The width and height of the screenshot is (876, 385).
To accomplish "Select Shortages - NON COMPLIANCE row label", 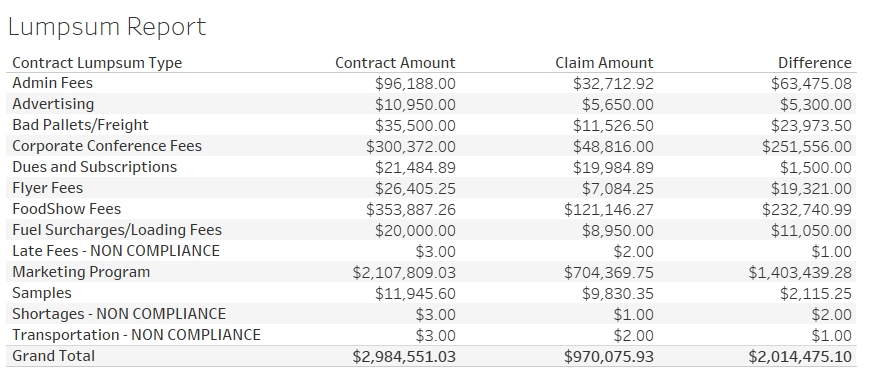I will pos(119,314).
